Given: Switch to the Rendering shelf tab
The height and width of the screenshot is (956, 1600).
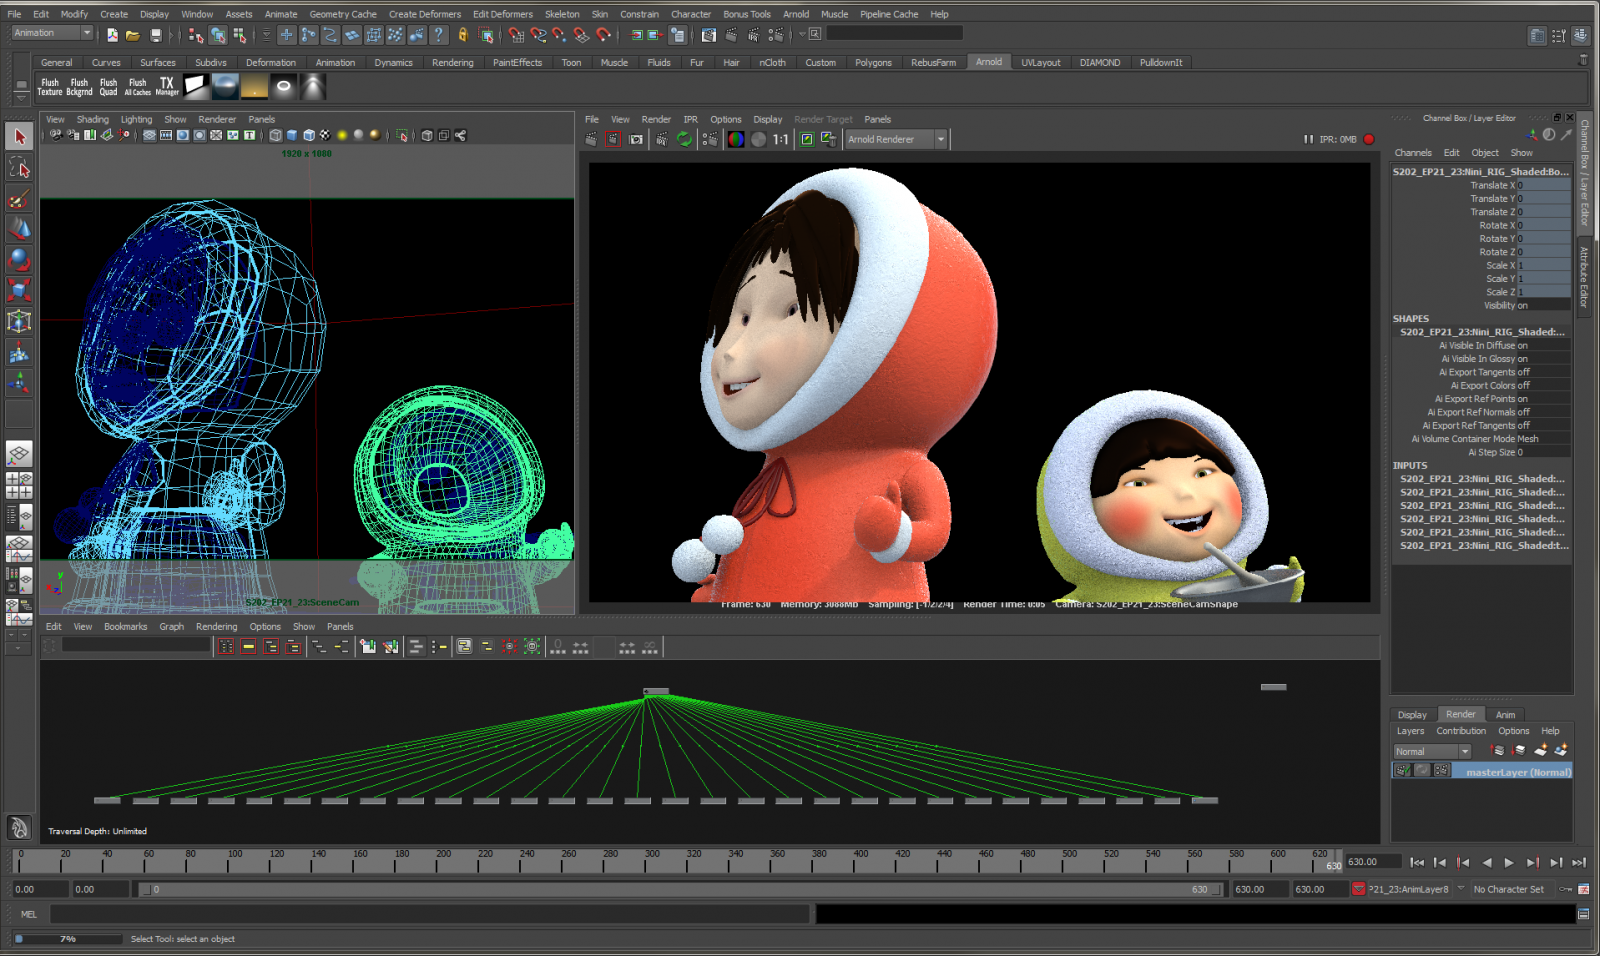Looking at the screenshot, I should click(x=452, y=62).
